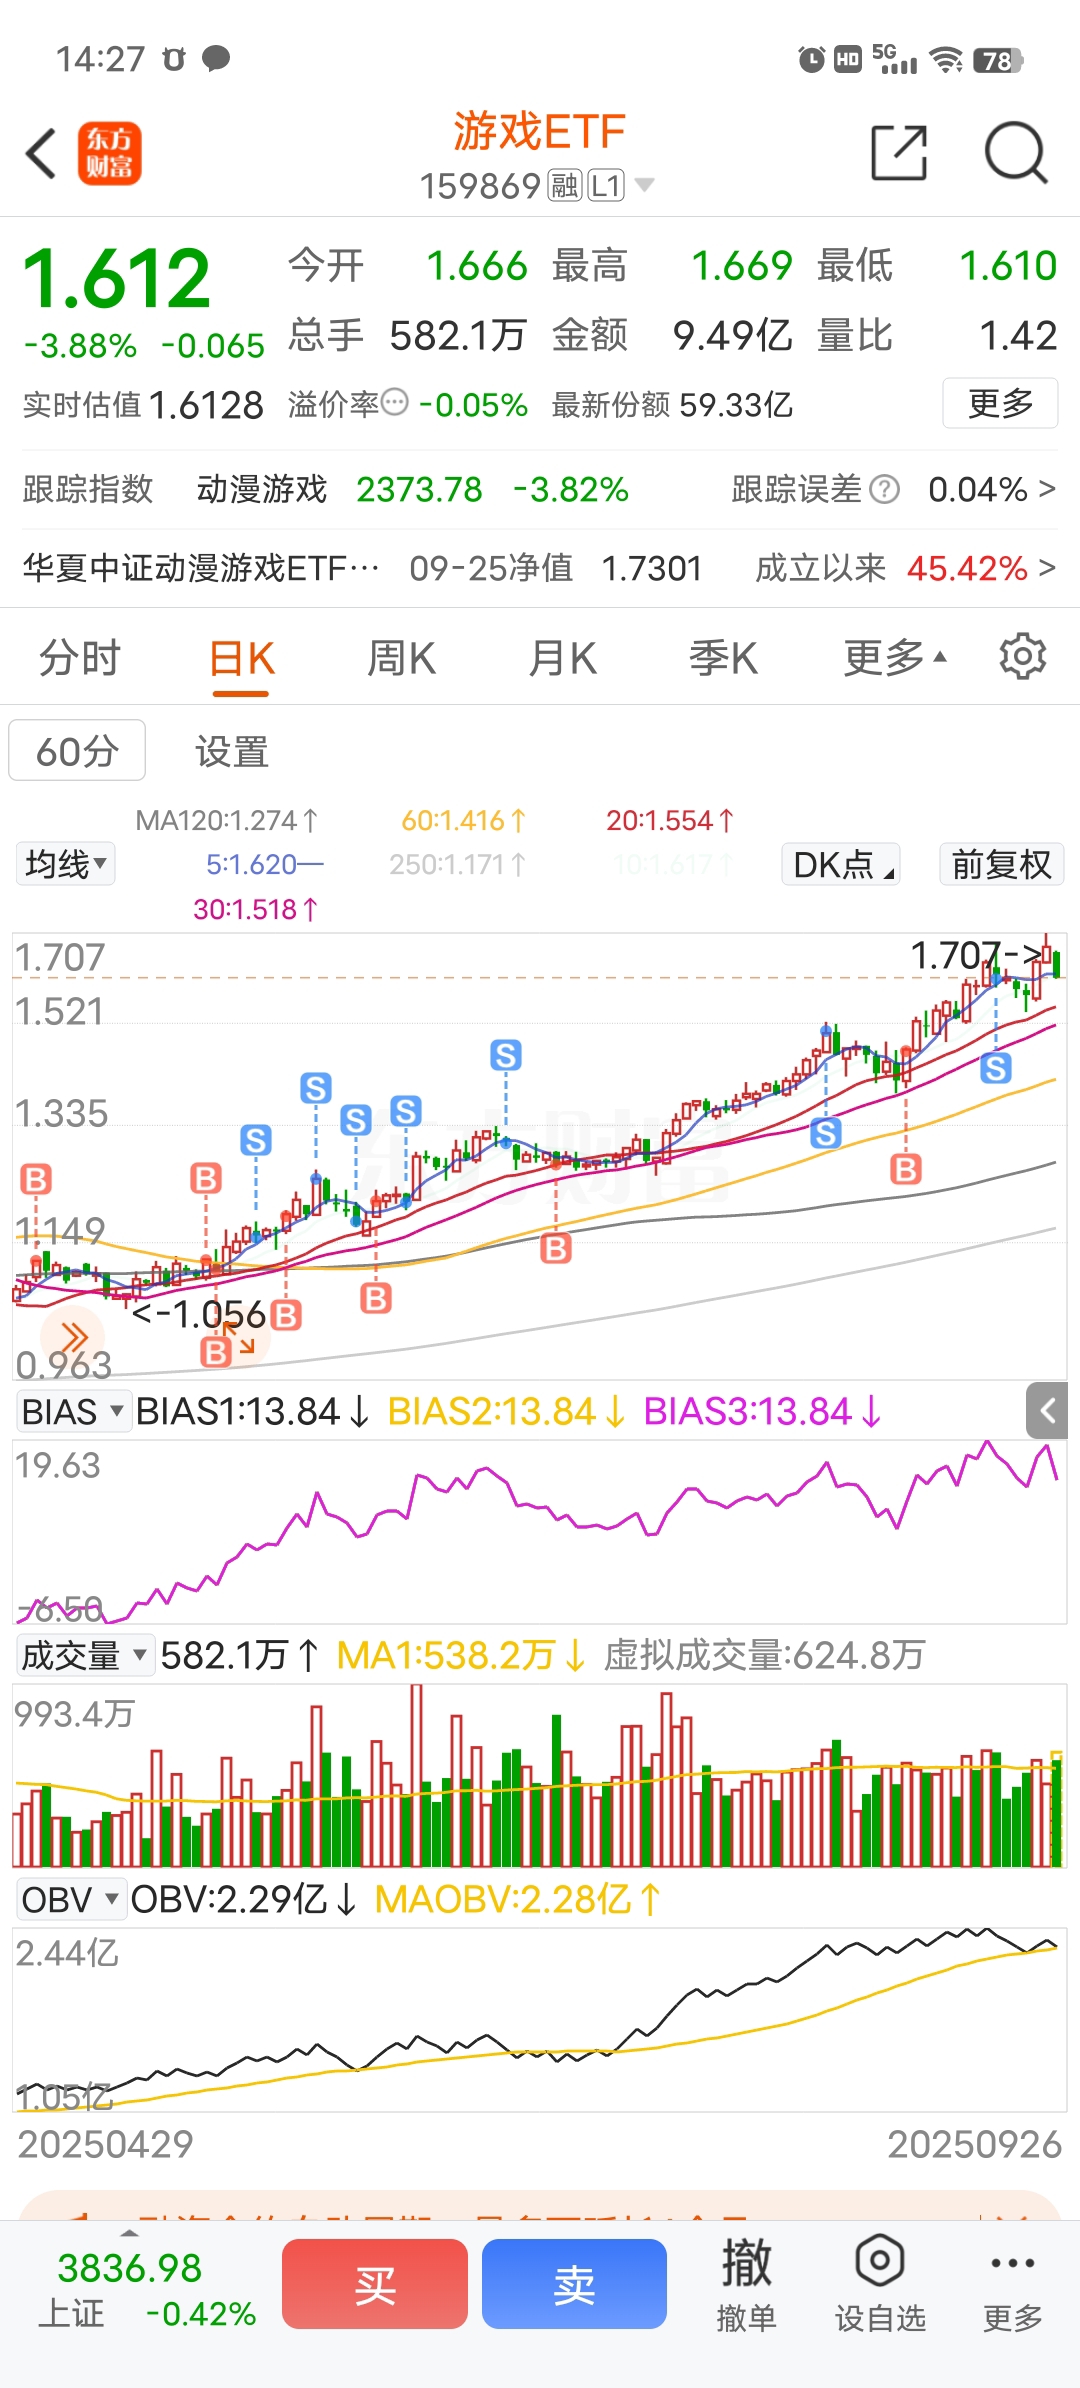This screenshot has width=1080, height=2388.
Task: Tap the 更多 quote details button
Action: click(x=1000, y=403)
